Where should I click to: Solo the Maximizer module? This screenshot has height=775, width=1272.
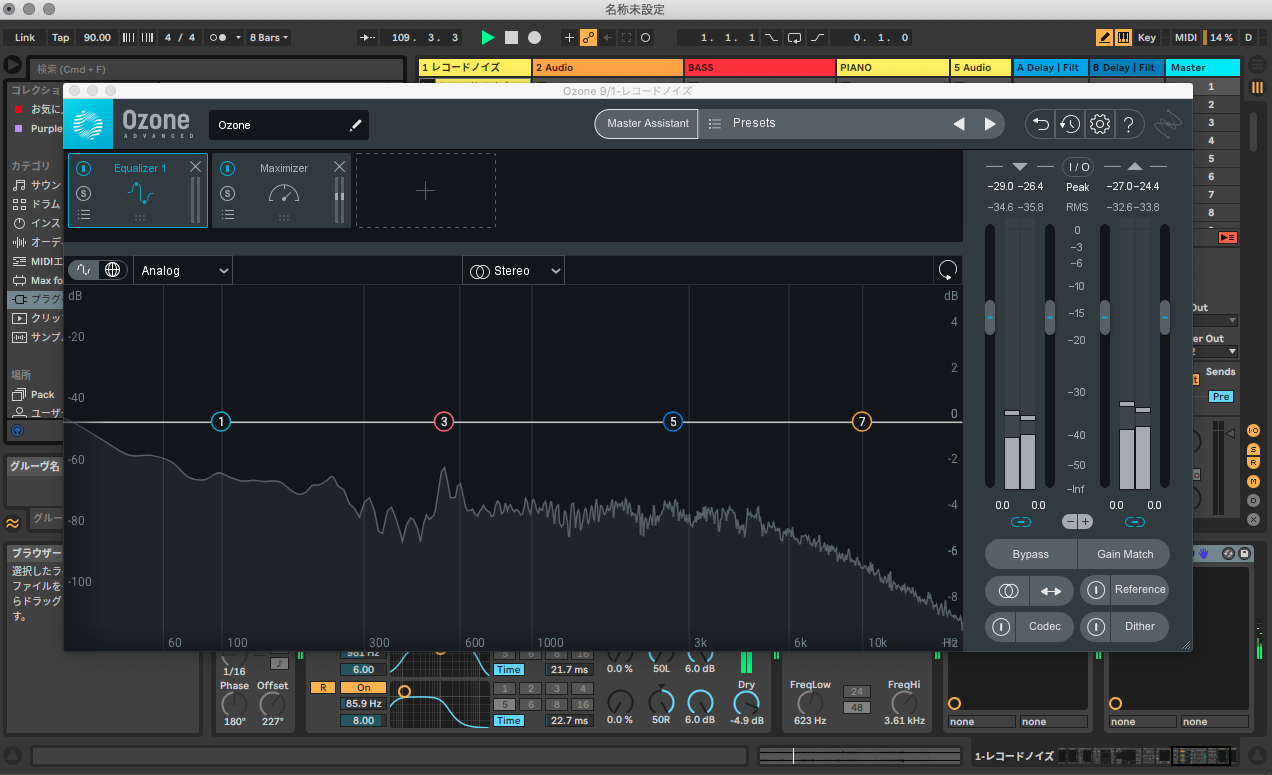pyautogui.click(x=228, y=193)
